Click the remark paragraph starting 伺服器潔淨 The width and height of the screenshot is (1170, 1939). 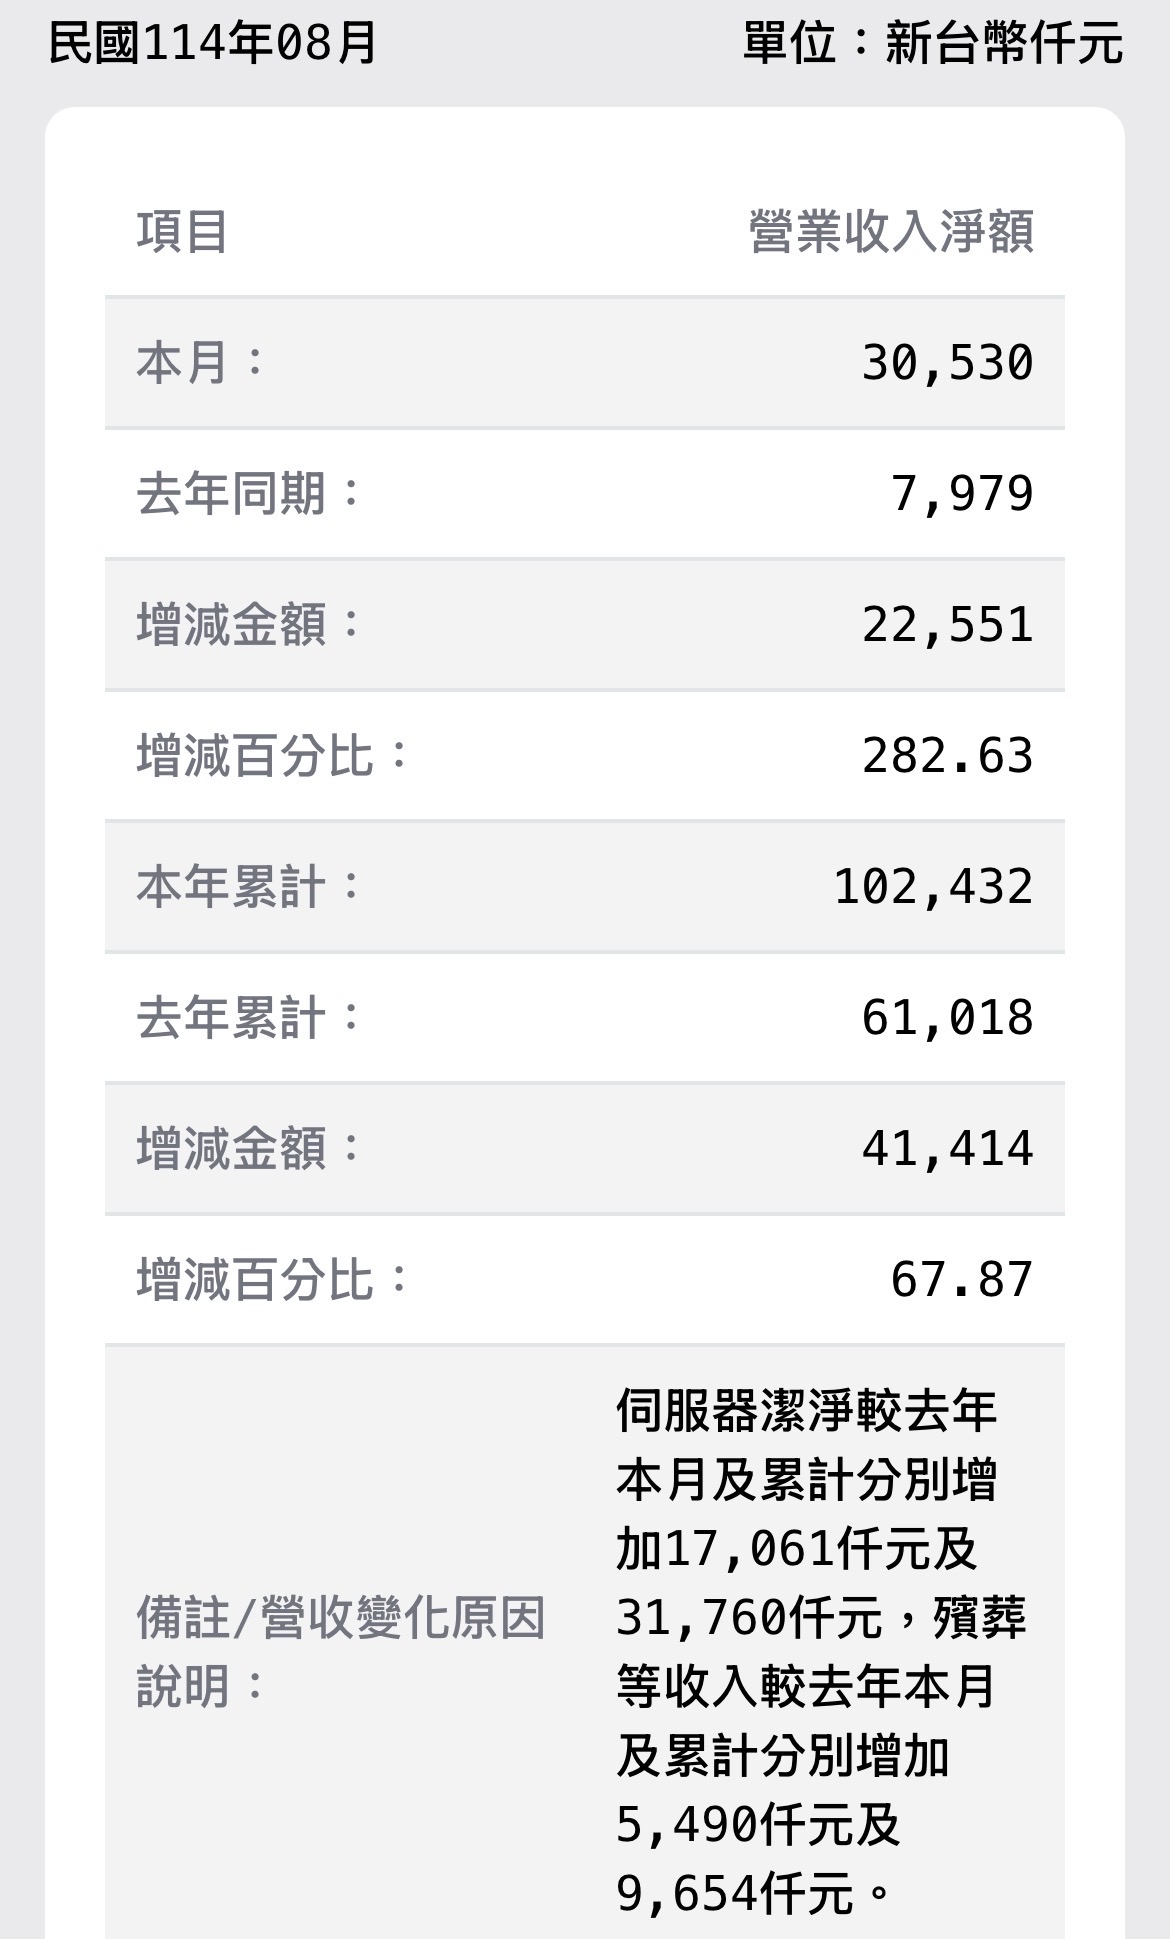click(820, 1650)
